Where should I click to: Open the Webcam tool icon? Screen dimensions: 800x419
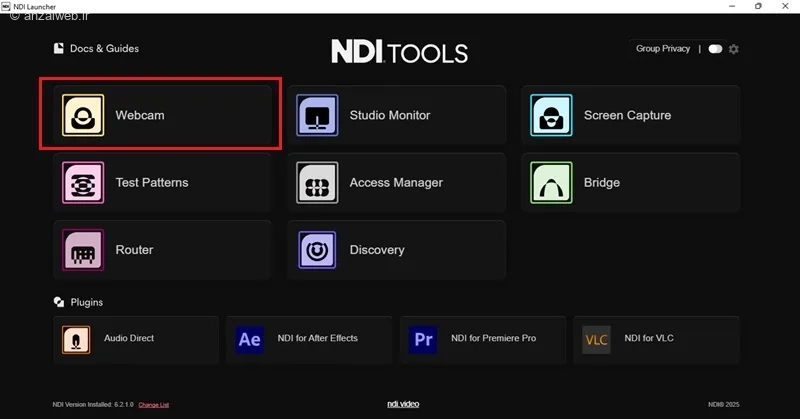point(83,115)
